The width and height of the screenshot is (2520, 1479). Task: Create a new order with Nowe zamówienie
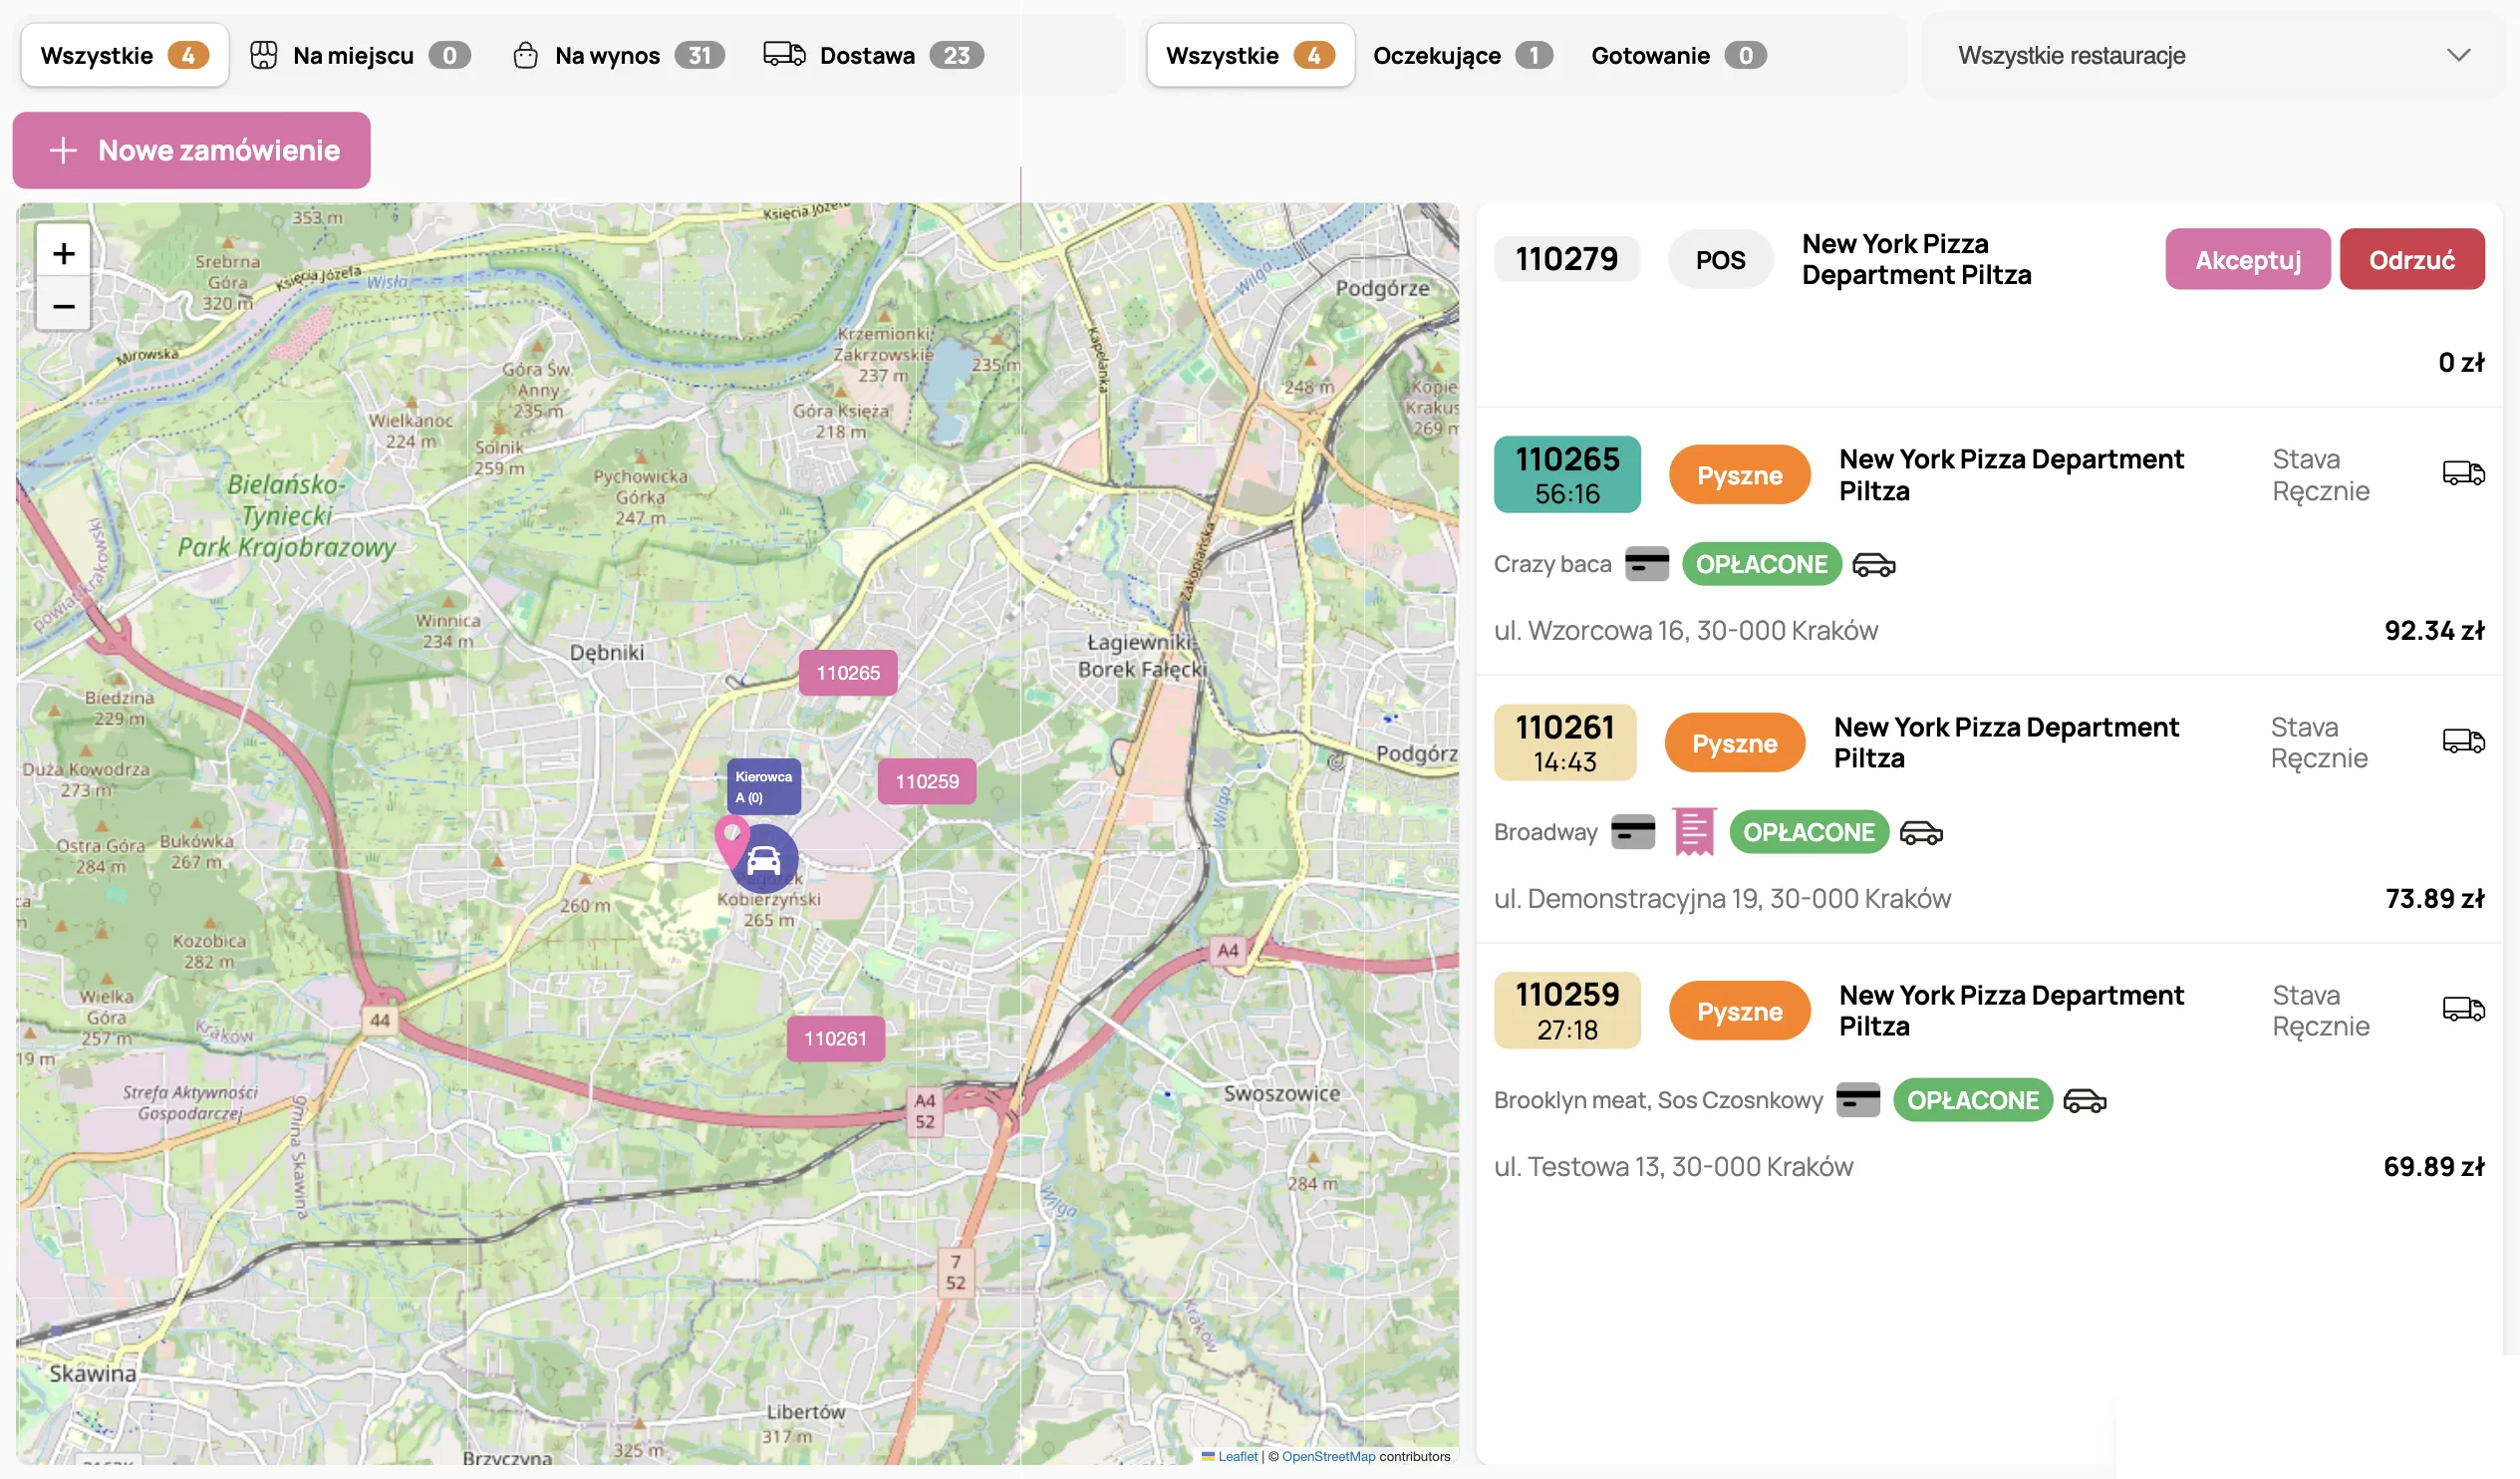191,150
